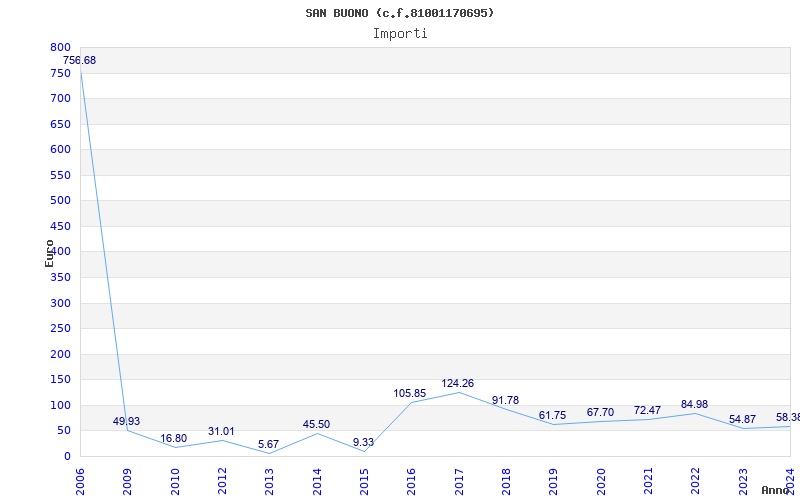
Task: Click the 600 y-axis value
Action: [x=60, y=149]
